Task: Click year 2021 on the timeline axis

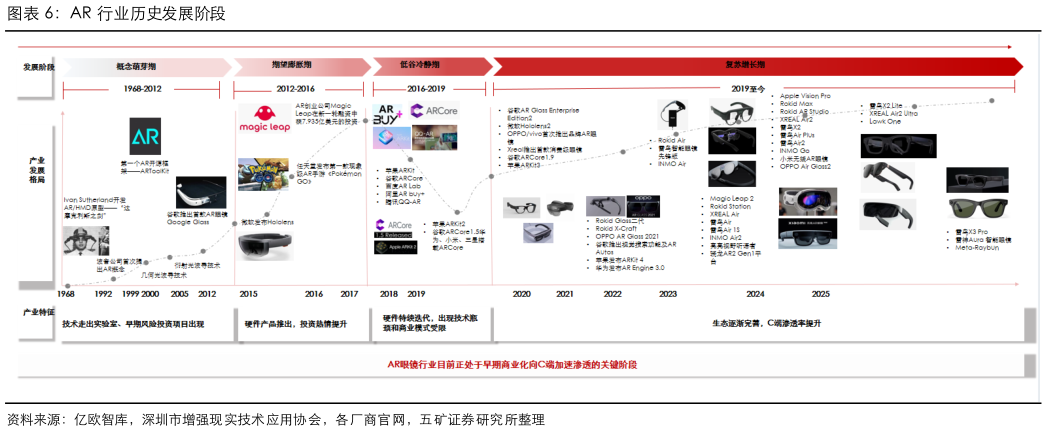Action: (x=565, y=294)
